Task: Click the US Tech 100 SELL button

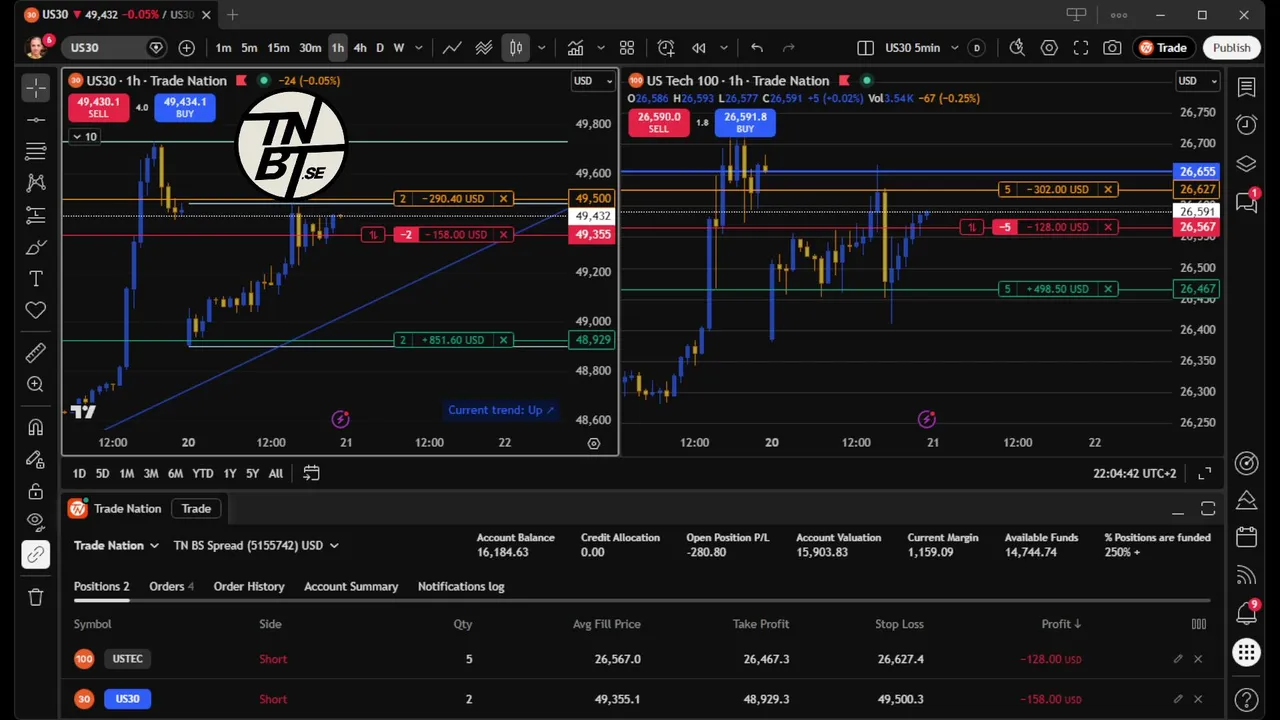Action: pos(658,123)
